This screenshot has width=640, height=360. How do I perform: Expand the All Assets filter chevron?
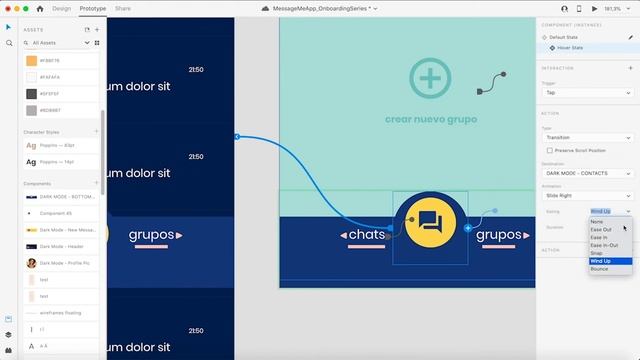click(x=87, y=43)
